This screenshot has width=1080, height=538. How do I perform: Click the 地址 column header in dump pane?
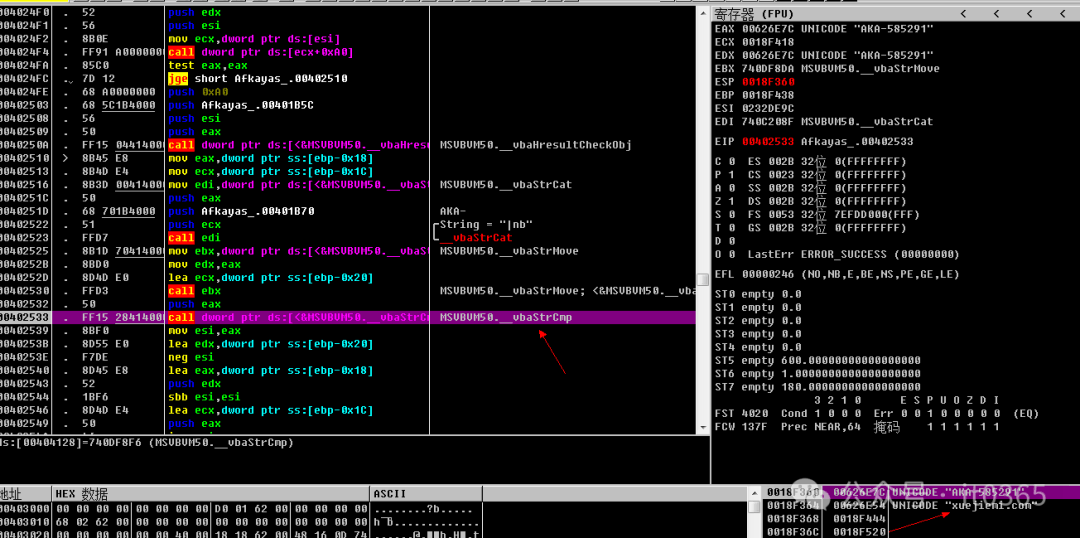pyautogui.click(x=12, y=494)
